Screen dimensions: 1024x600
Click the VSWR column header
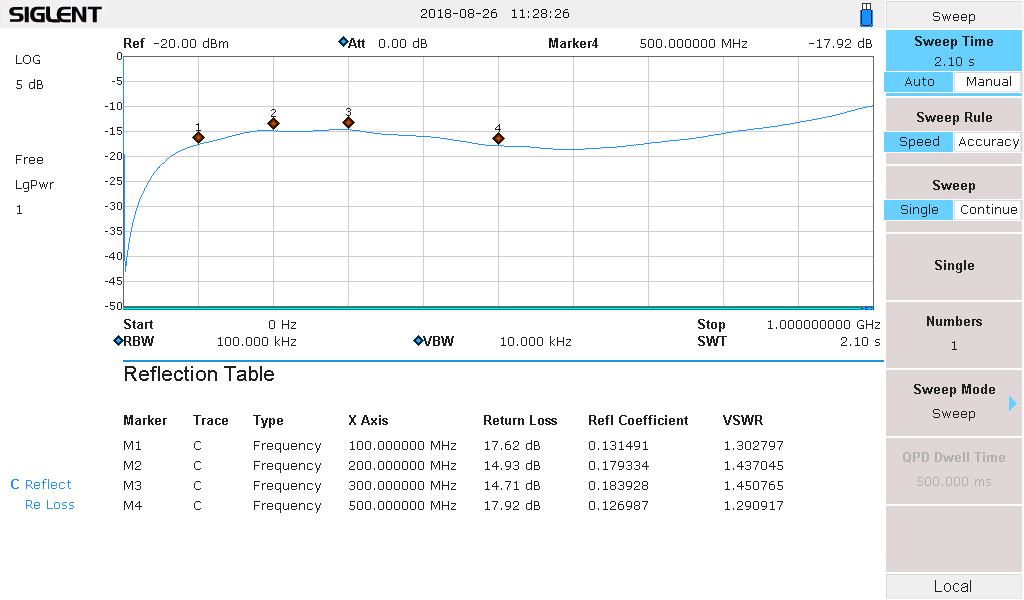click(743, 420)
